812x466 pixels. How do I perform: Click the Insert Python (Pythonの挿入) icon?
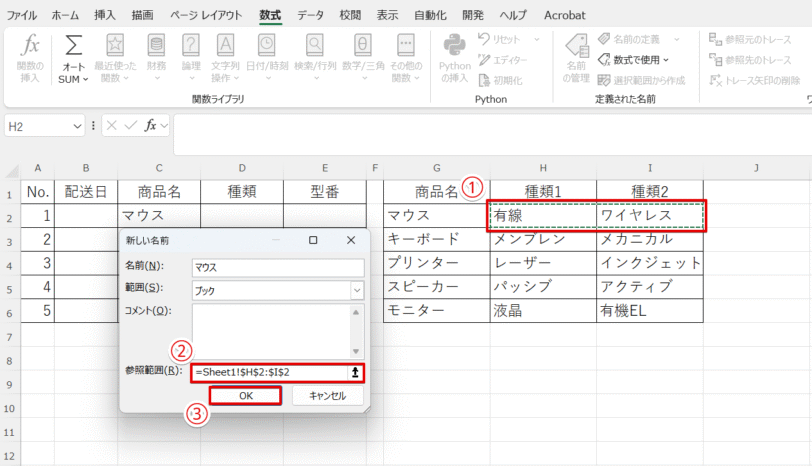coord(454,46)
